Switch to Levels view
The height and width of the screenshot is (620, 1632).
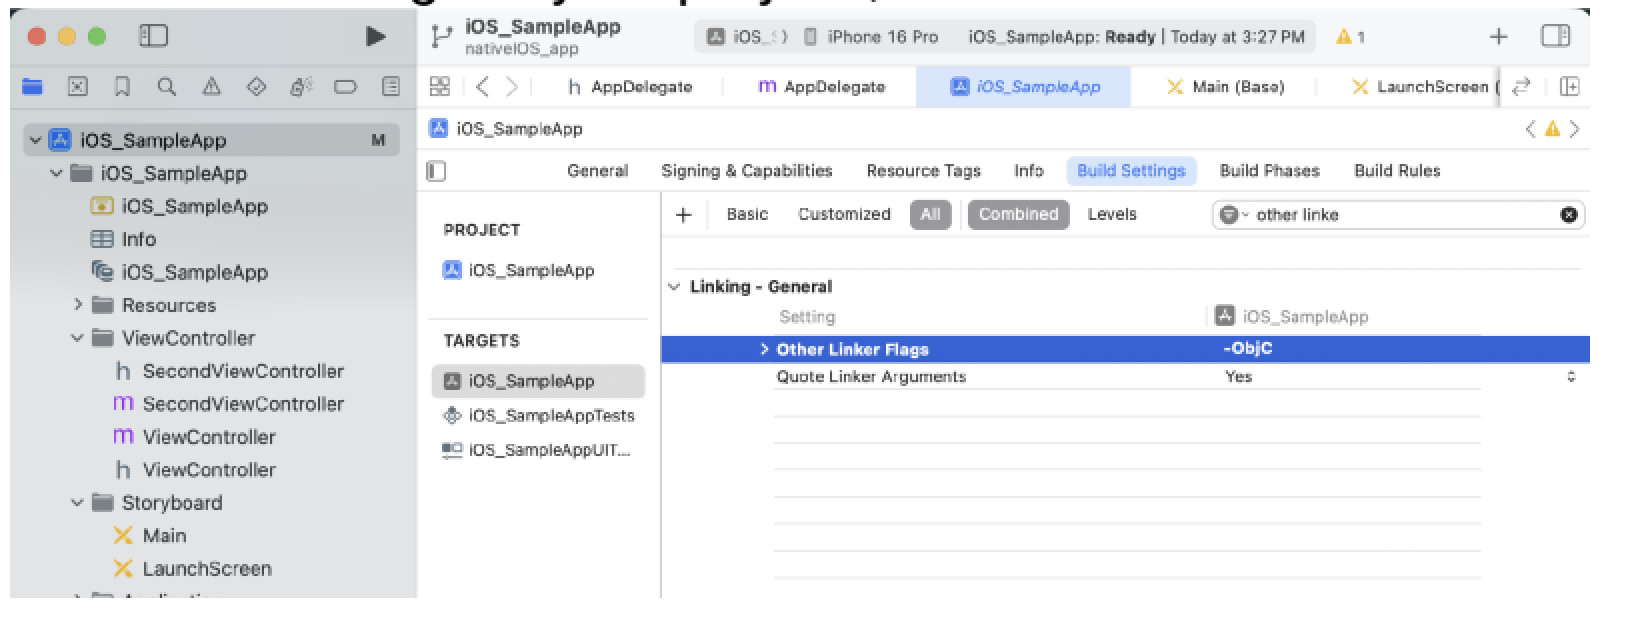point(1112,214)
